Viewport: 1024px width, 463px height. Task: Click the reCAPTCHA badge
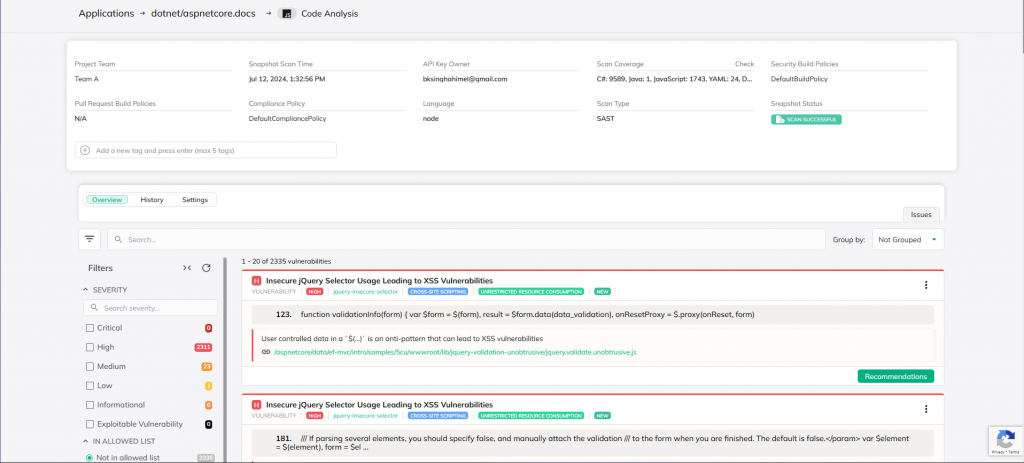(1003, 442)
